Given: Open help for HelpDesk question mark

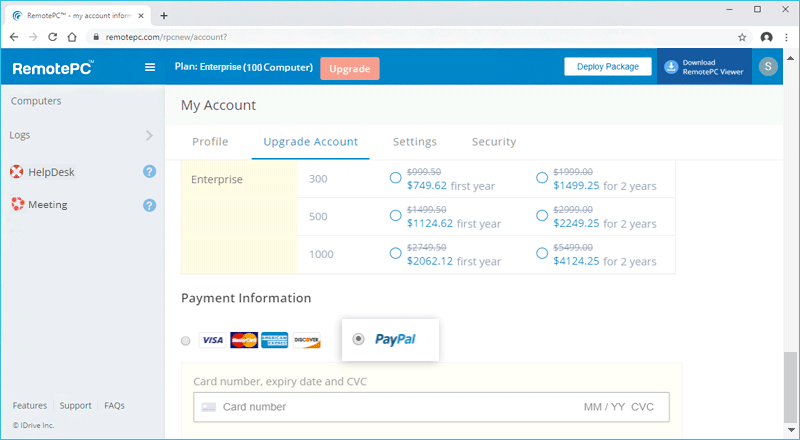Looking at the screenshot, I should (149, 172).
